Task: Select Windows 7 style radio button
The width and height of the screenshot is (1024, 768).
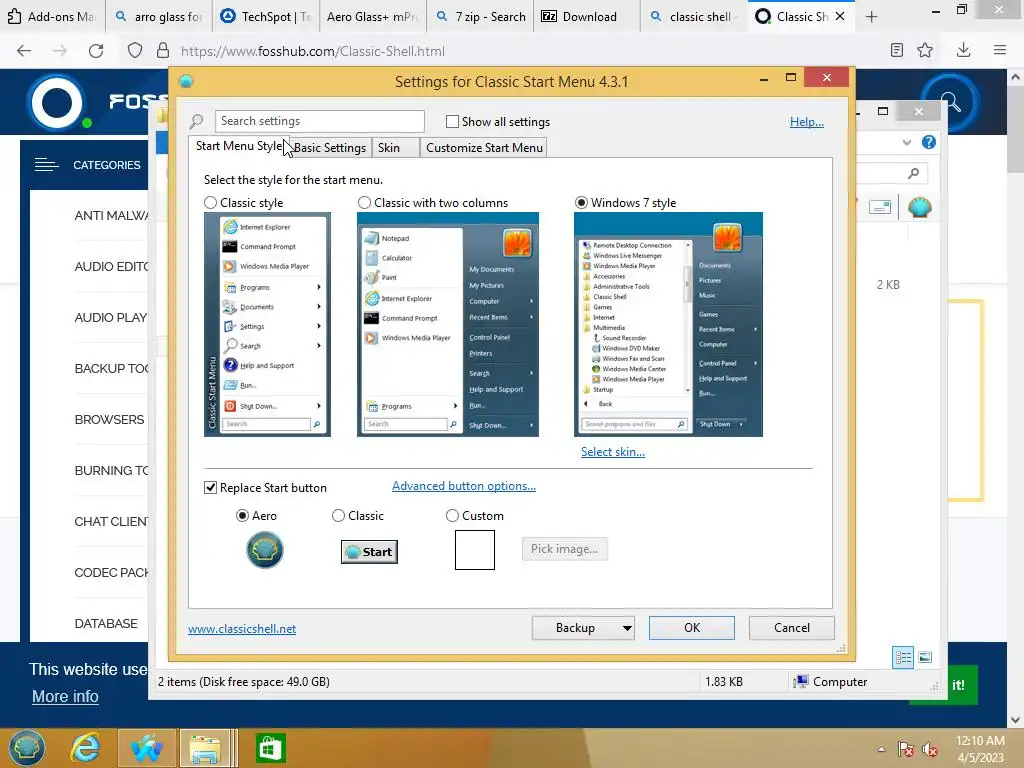Action: coord(581,203)
